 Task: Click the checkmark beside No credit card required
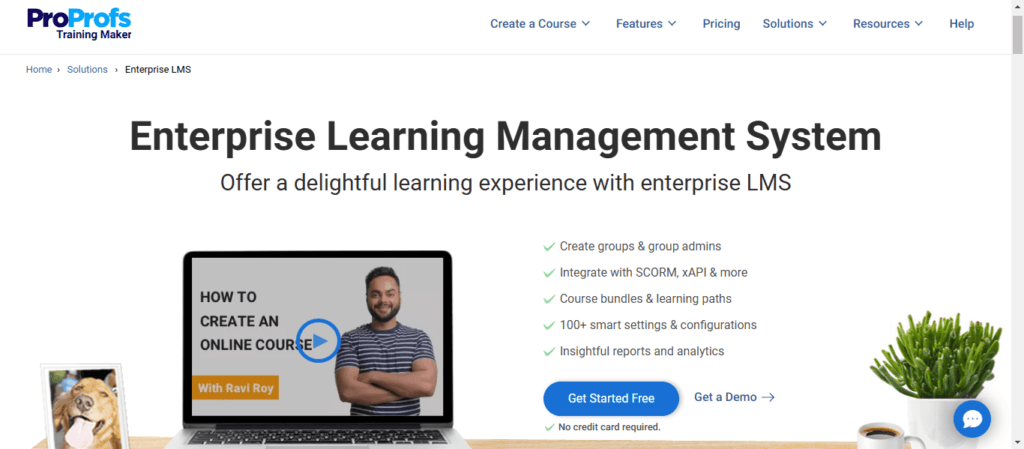tap(549, 427)
